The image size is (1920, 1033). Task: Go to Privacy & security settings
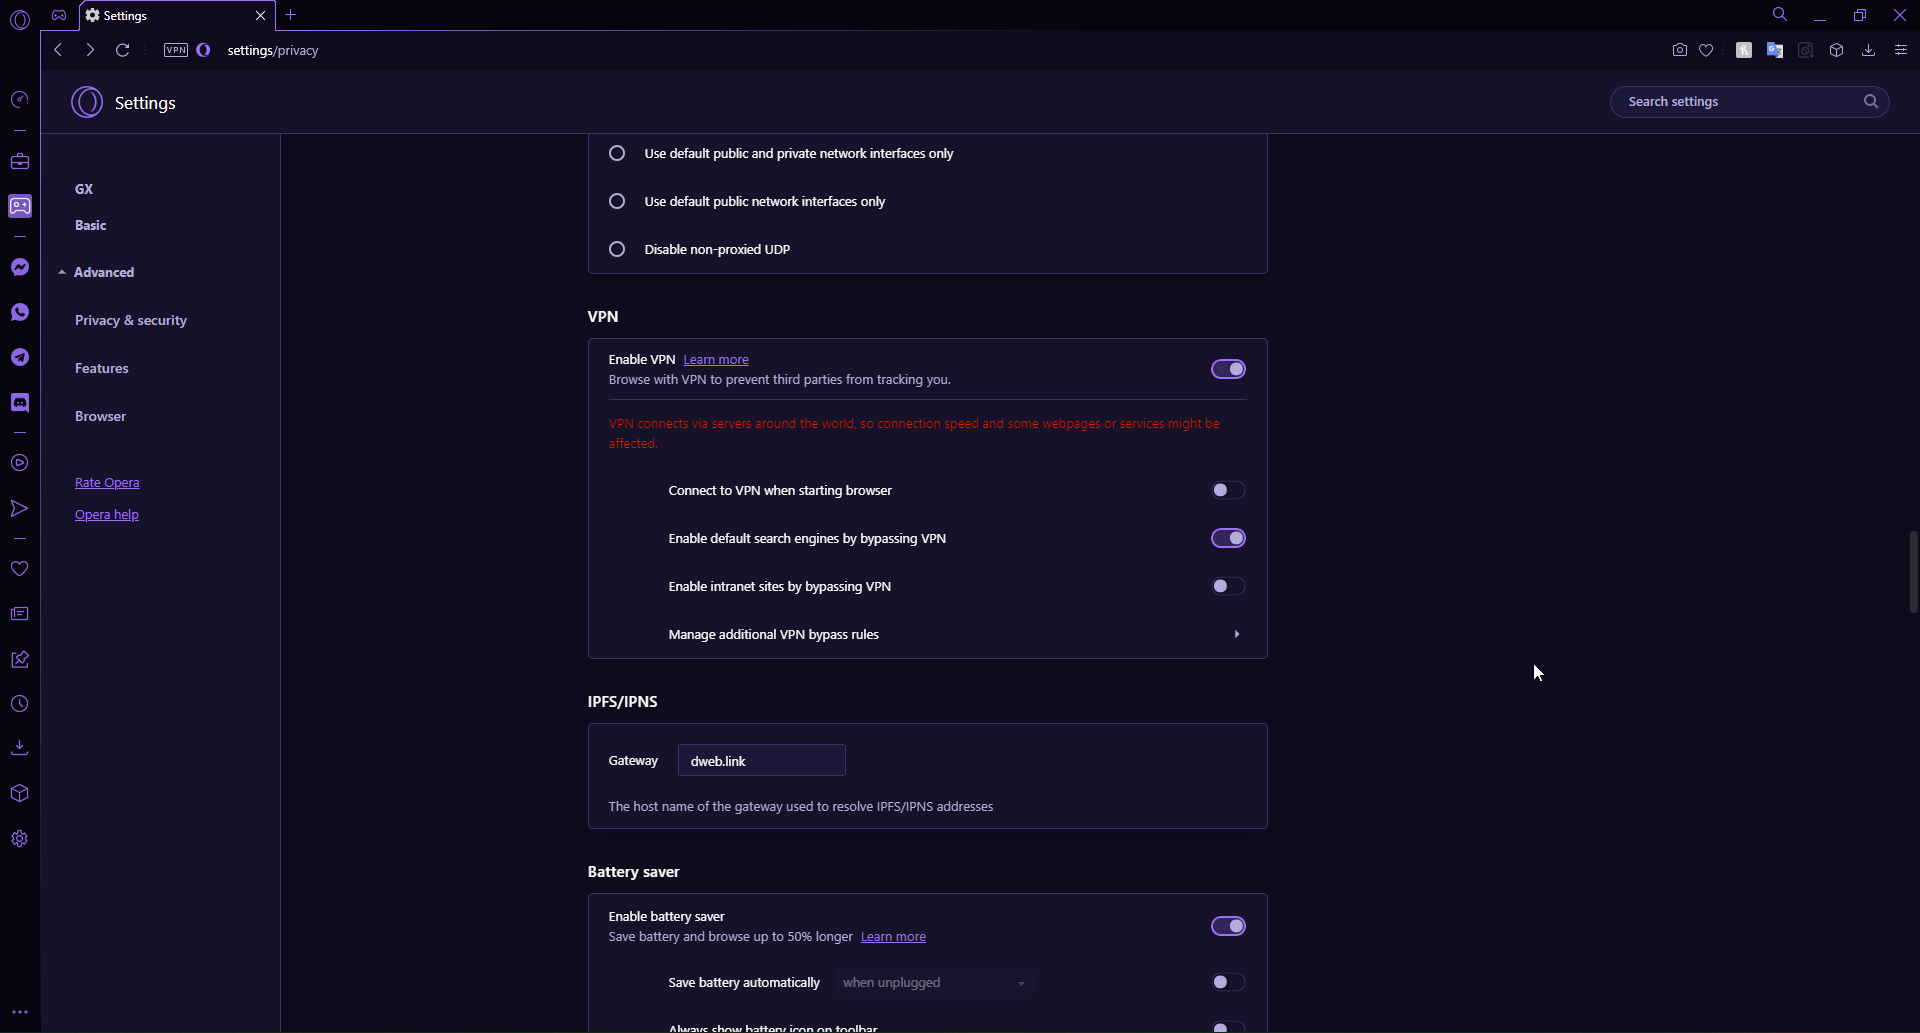click(x=131, y=320)
